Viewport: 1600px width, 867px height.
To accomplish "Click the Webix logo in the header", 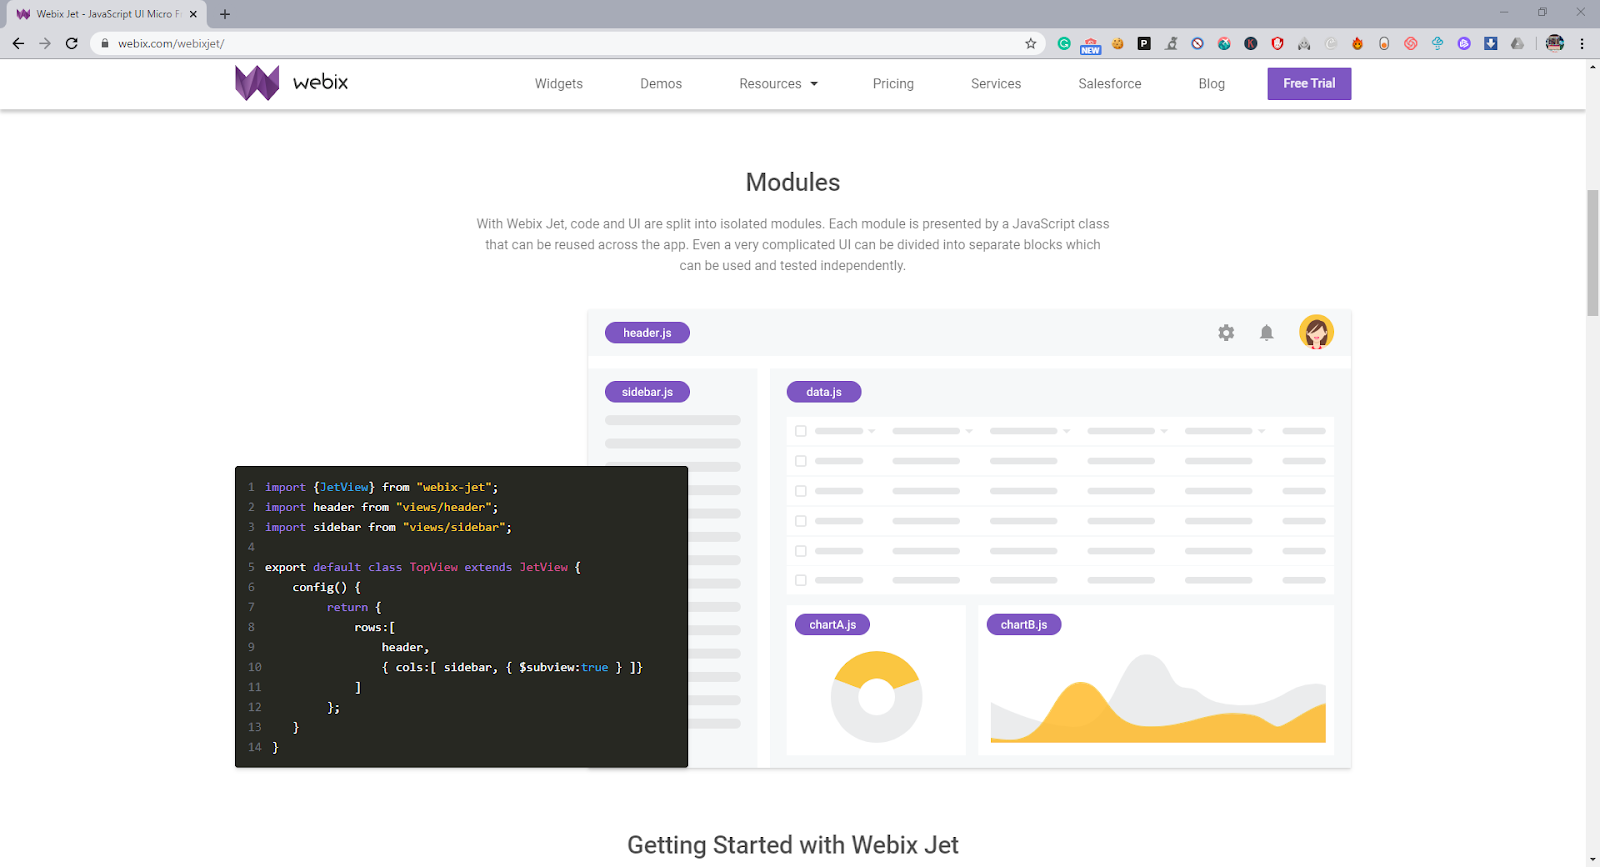I will tap(257, 83).
